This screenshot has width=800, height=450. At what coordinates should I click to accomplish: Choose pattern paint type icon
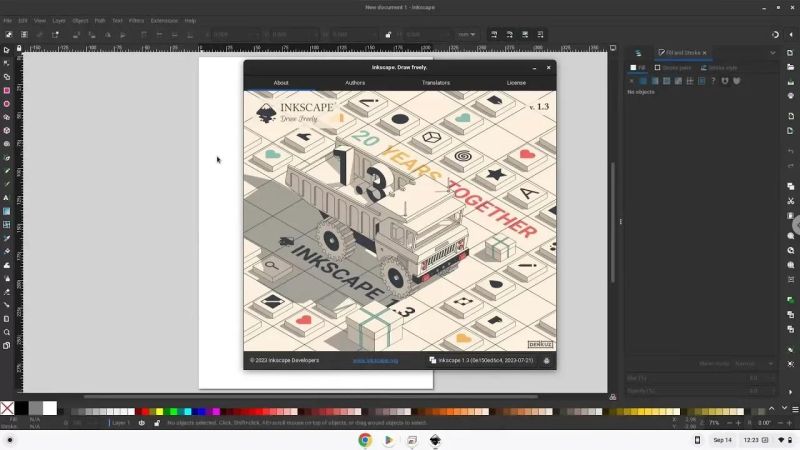point(690,81)
